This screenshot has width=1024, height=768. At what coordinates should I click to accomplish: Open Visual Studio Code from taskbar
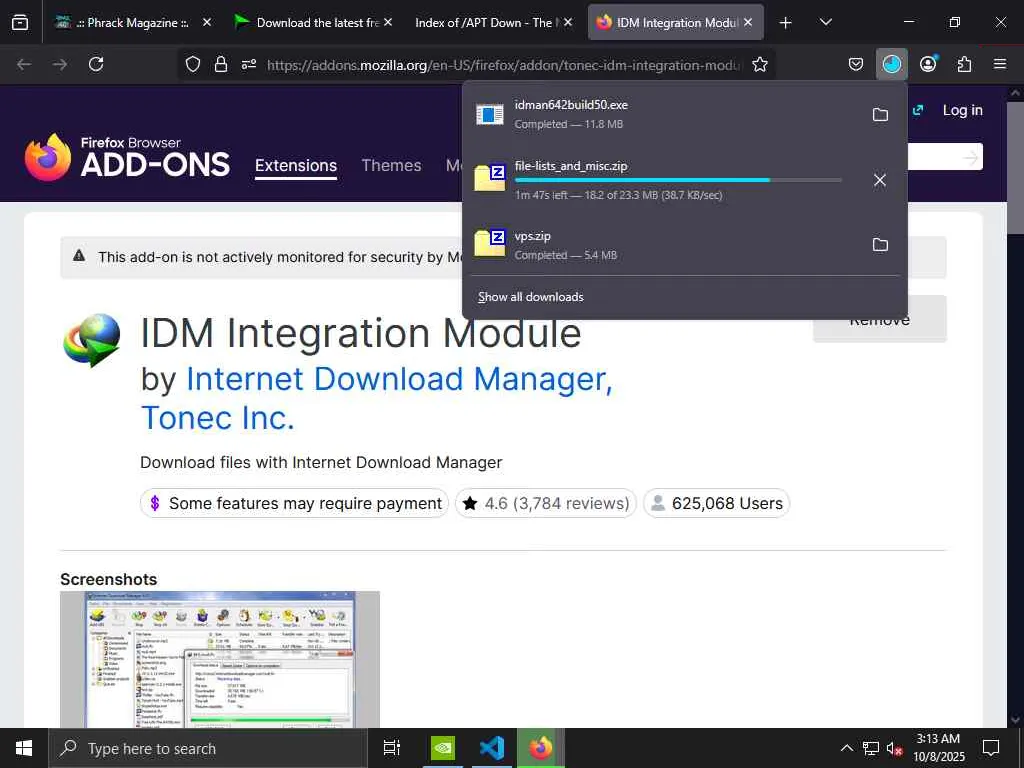pos(492,748)
